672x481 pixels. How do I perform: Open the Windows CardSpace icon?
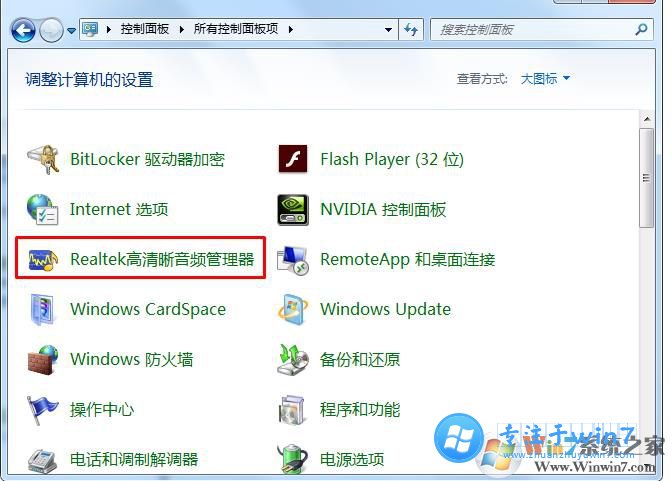42,309
